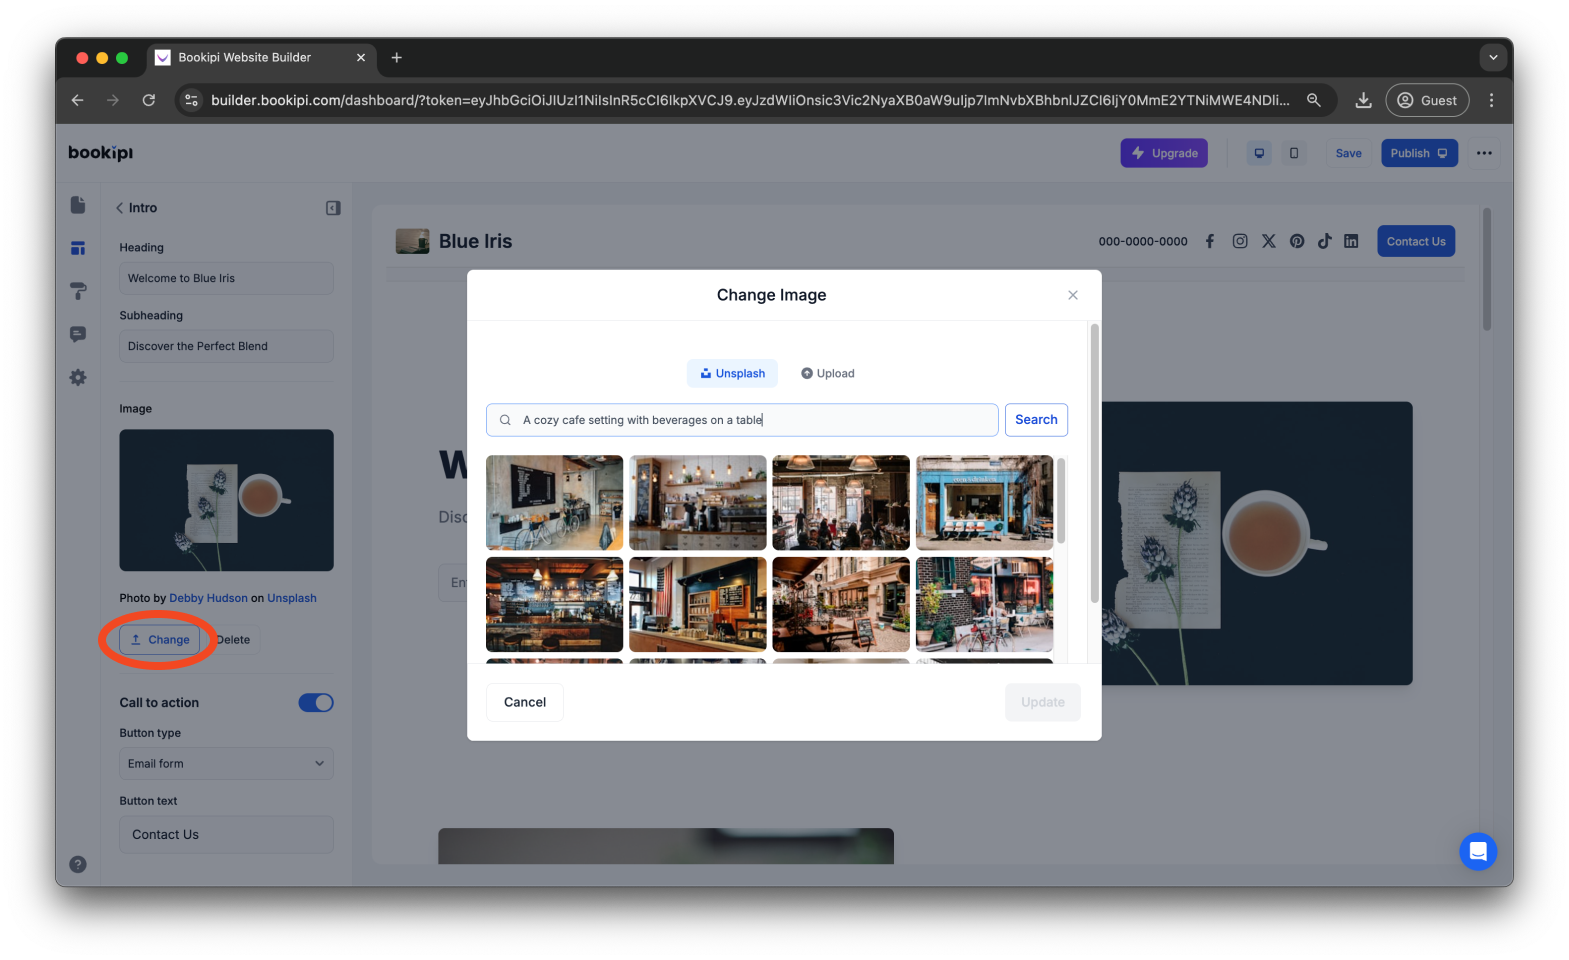Viewport: 1569px width, 960px height.
Task: Select the cafe with menu board and bicycle thumbnail
Action: pyautogui.click(x=555, y=503)
